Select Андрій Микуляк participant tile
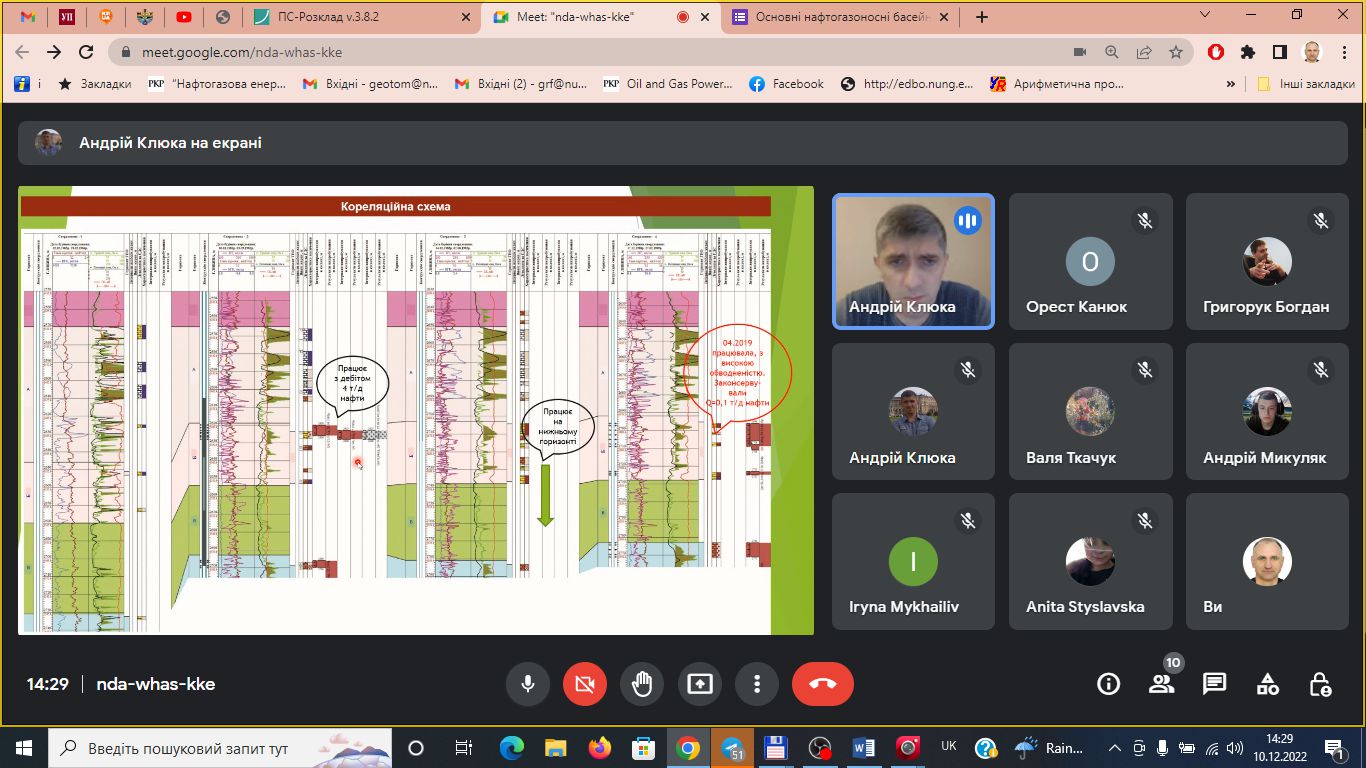Viewport: 1366px width, 768px height. click(x=1266, y=411)
